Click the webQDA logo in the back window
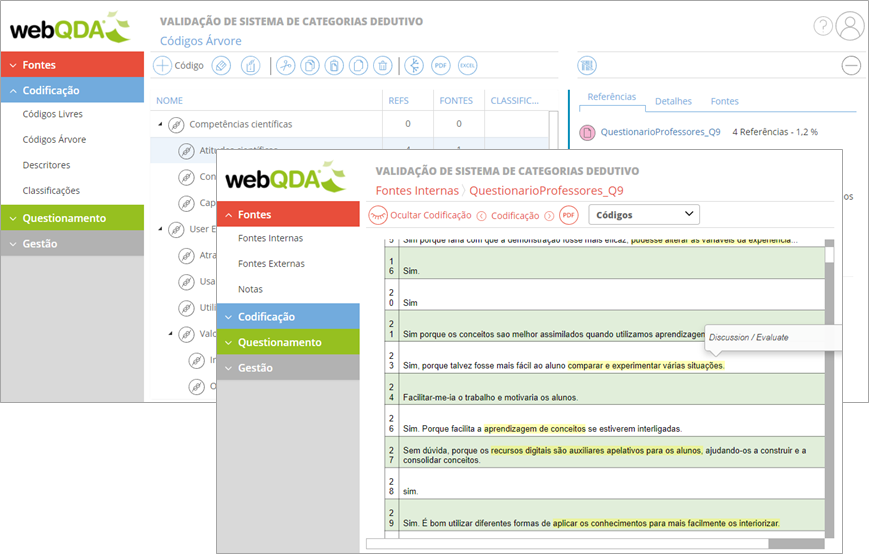This screenshot has width=869, height=554. click(x=70, y=28)
